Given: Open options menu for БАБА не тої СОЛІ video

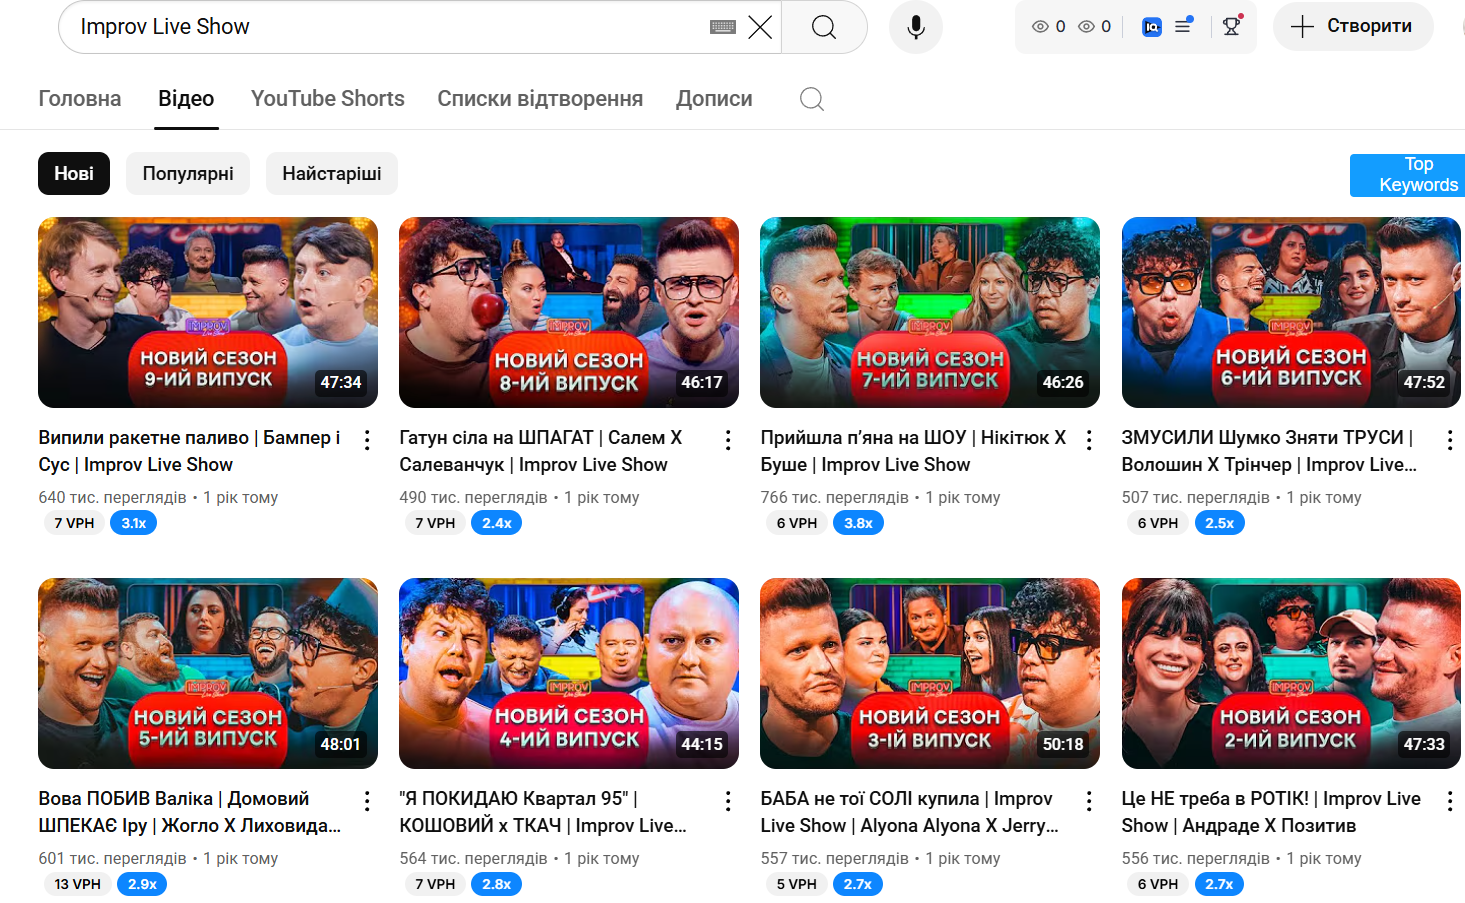Looking at the screenshot, I should pyautogui.click(x=1089, y=801).
